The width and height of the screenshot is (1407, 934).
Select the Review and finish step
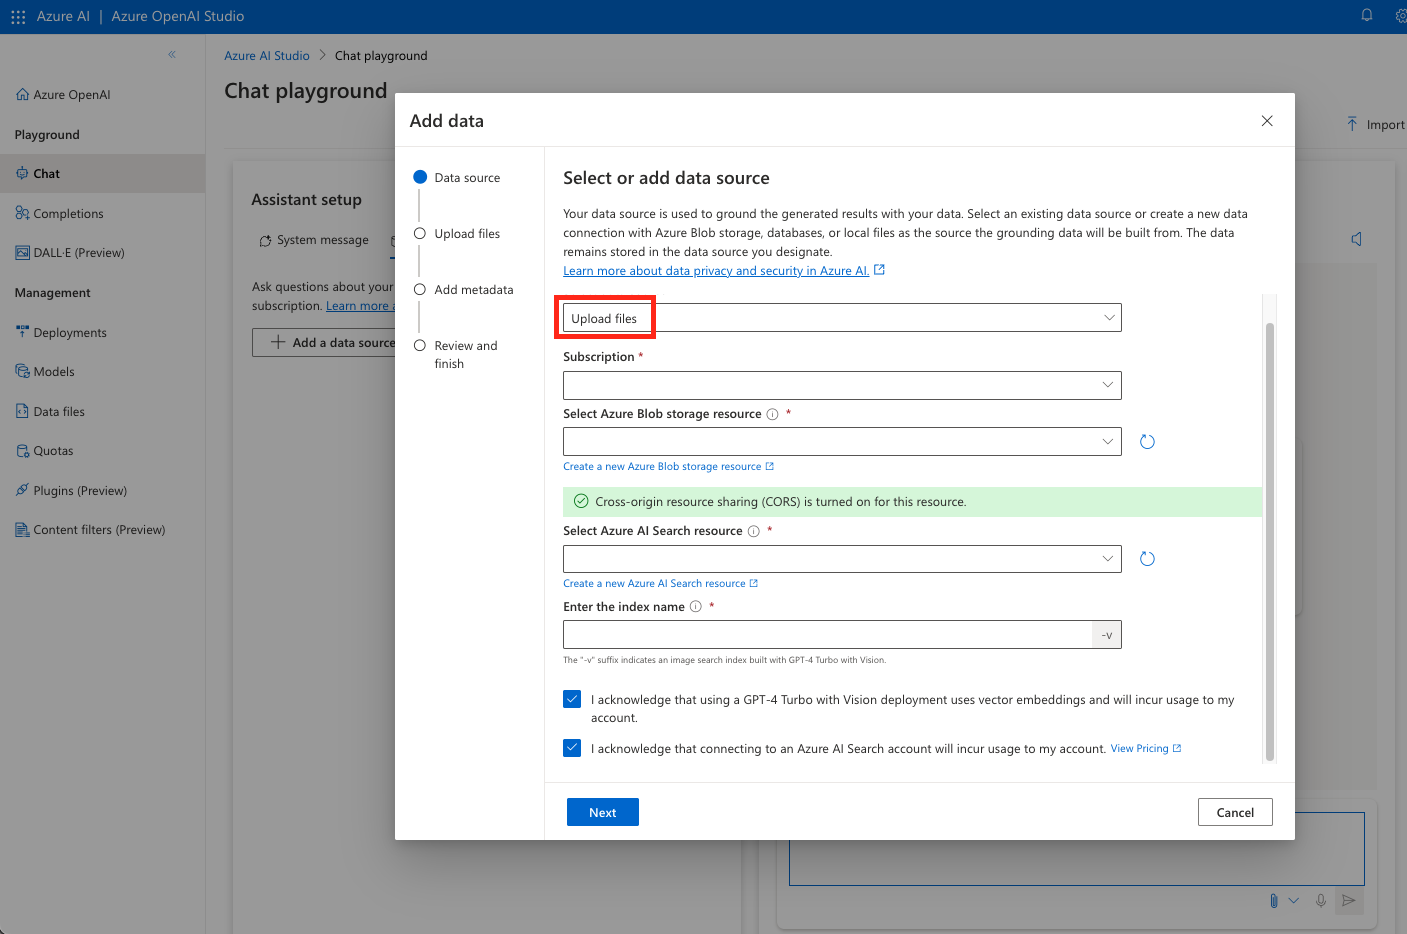(x=456, y=354)
